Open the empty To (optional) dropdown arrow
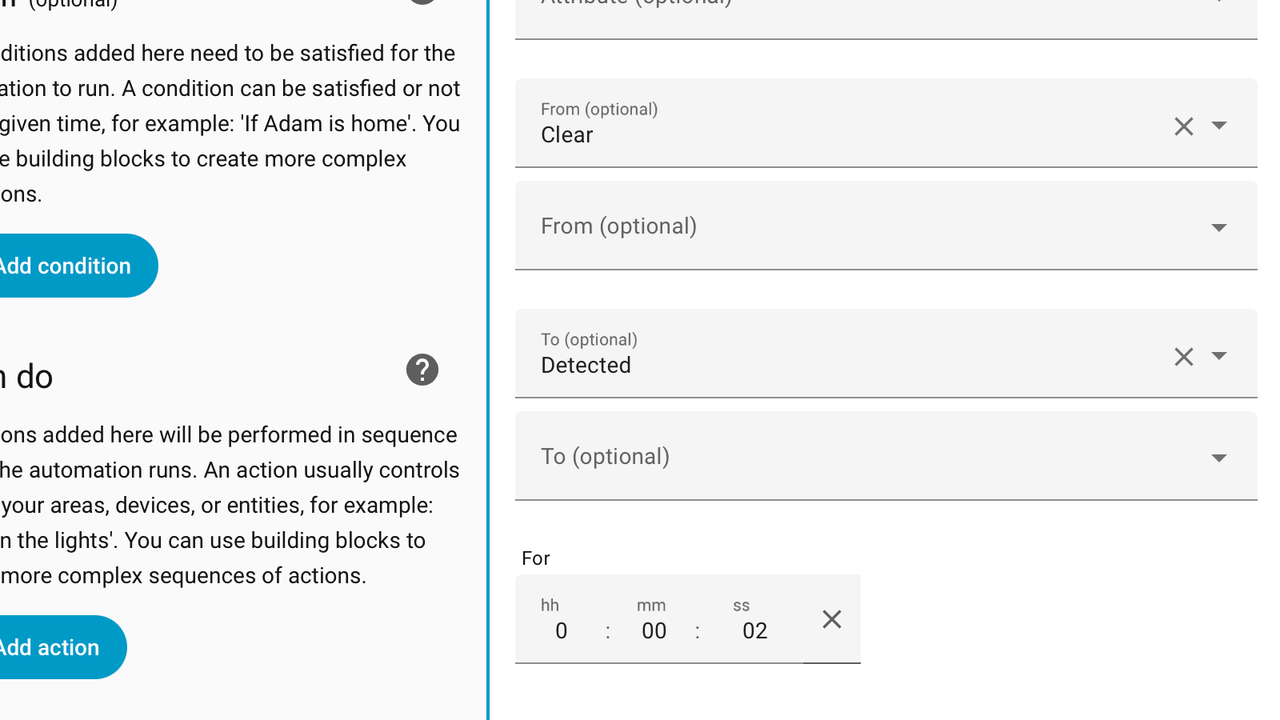The width and height of the screenshot is (1280, 720). click(1219, 458)
